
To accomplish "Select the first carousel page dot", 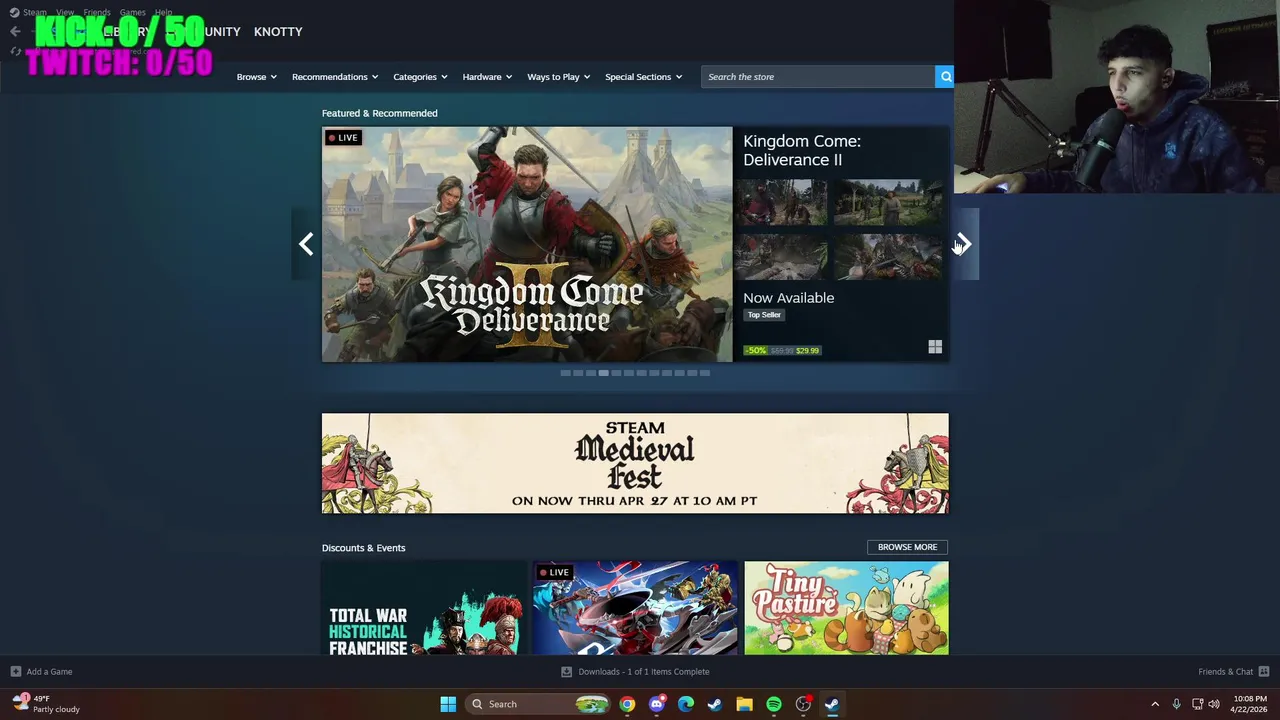I will (565, 373).
